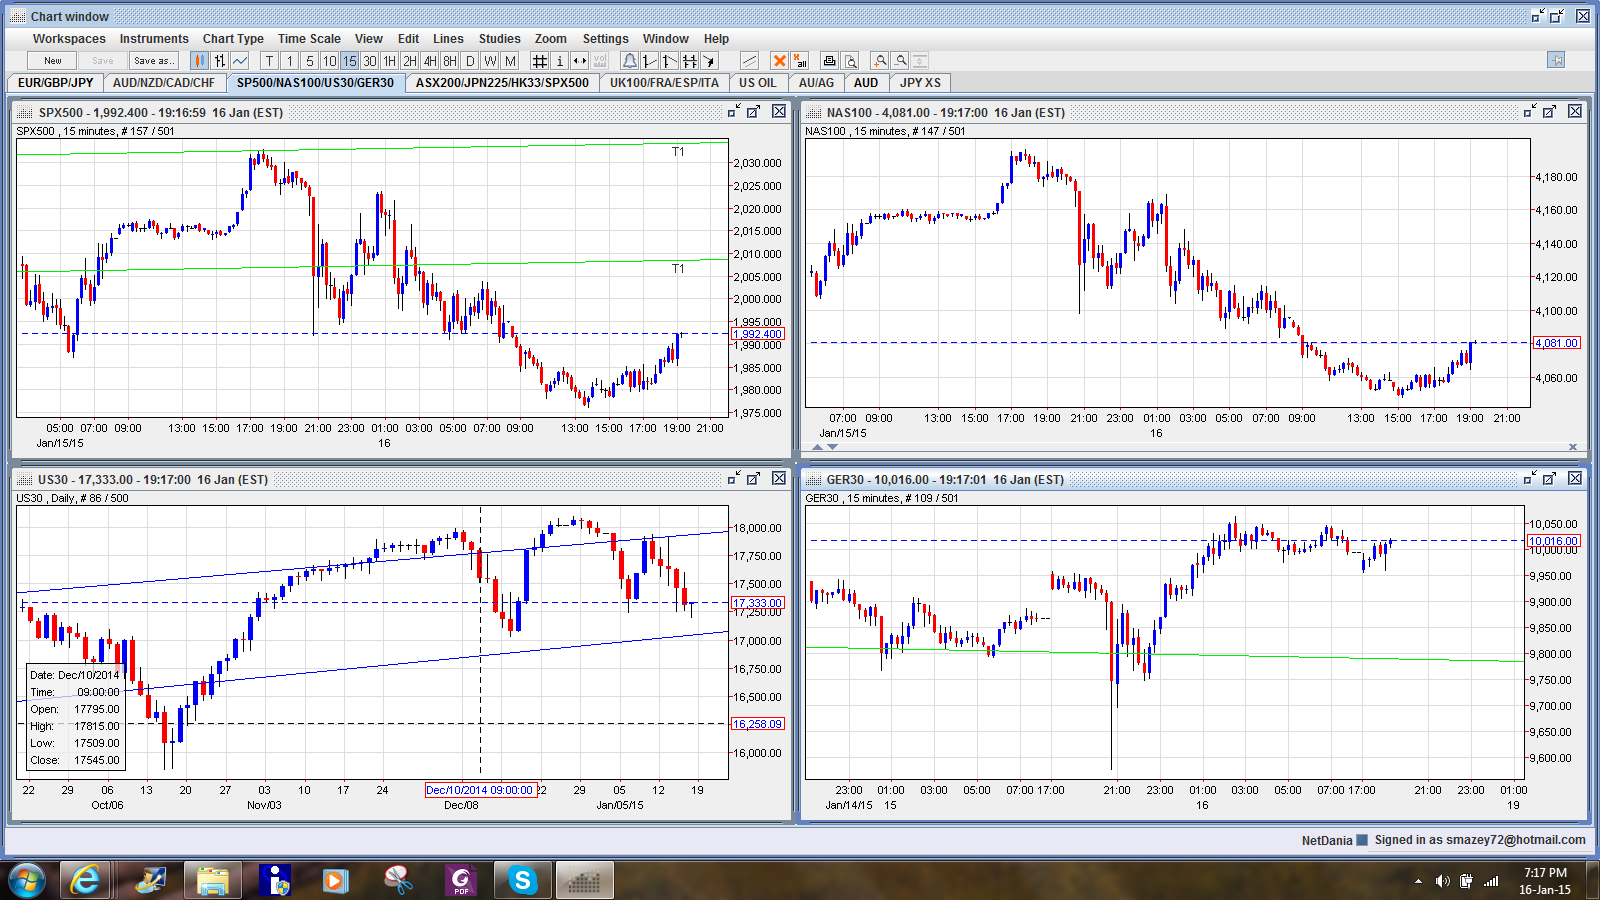This screenshot has height=900, width=1600.
Task: Set time scale to 8H
Action: (x=450, y=61)
